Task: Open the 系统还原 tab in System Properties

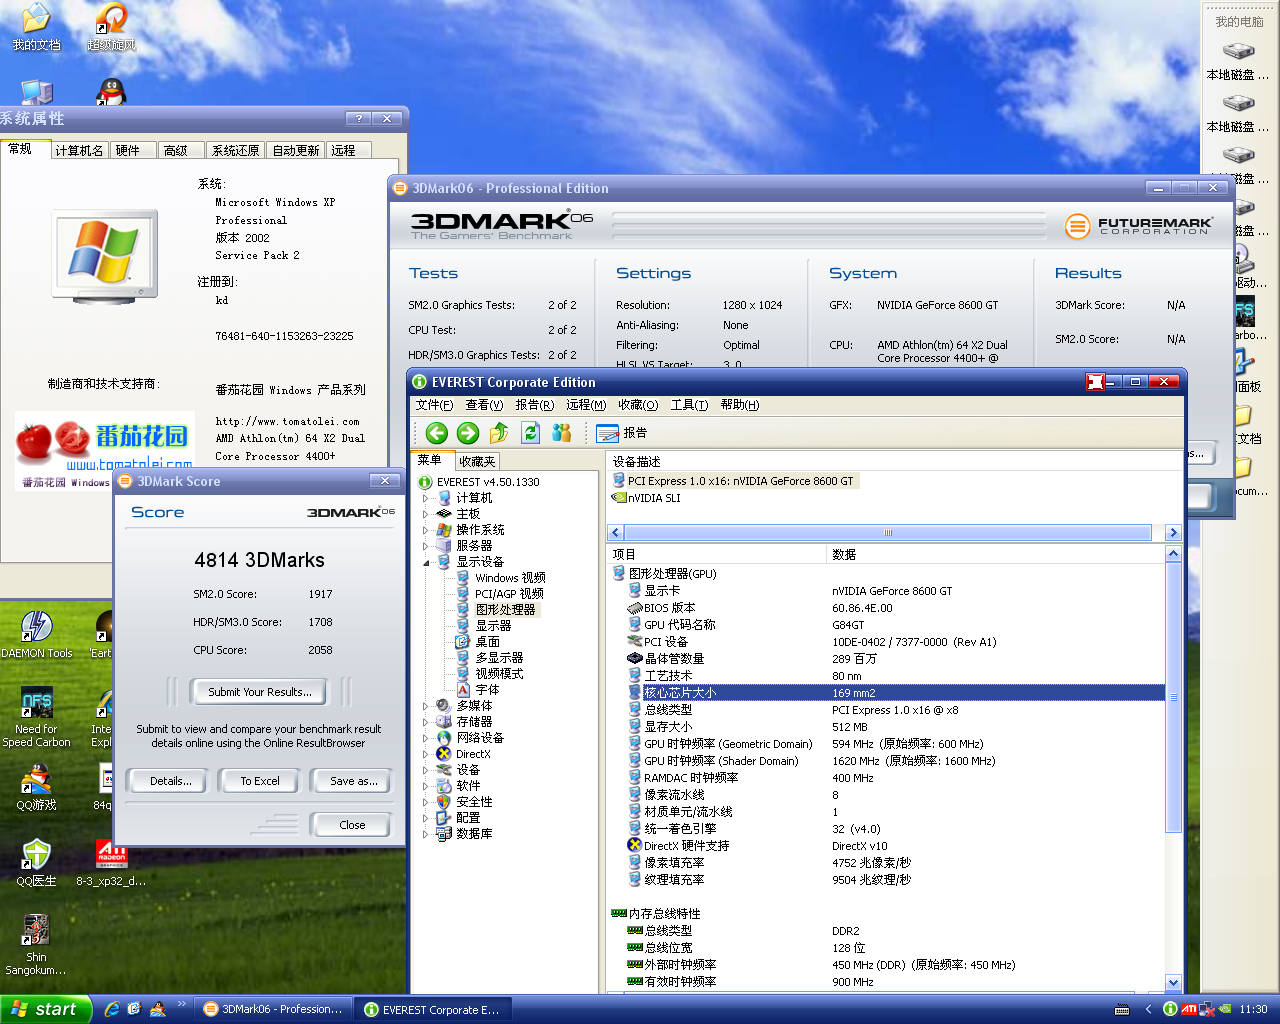Action: (x=235, y=150)
